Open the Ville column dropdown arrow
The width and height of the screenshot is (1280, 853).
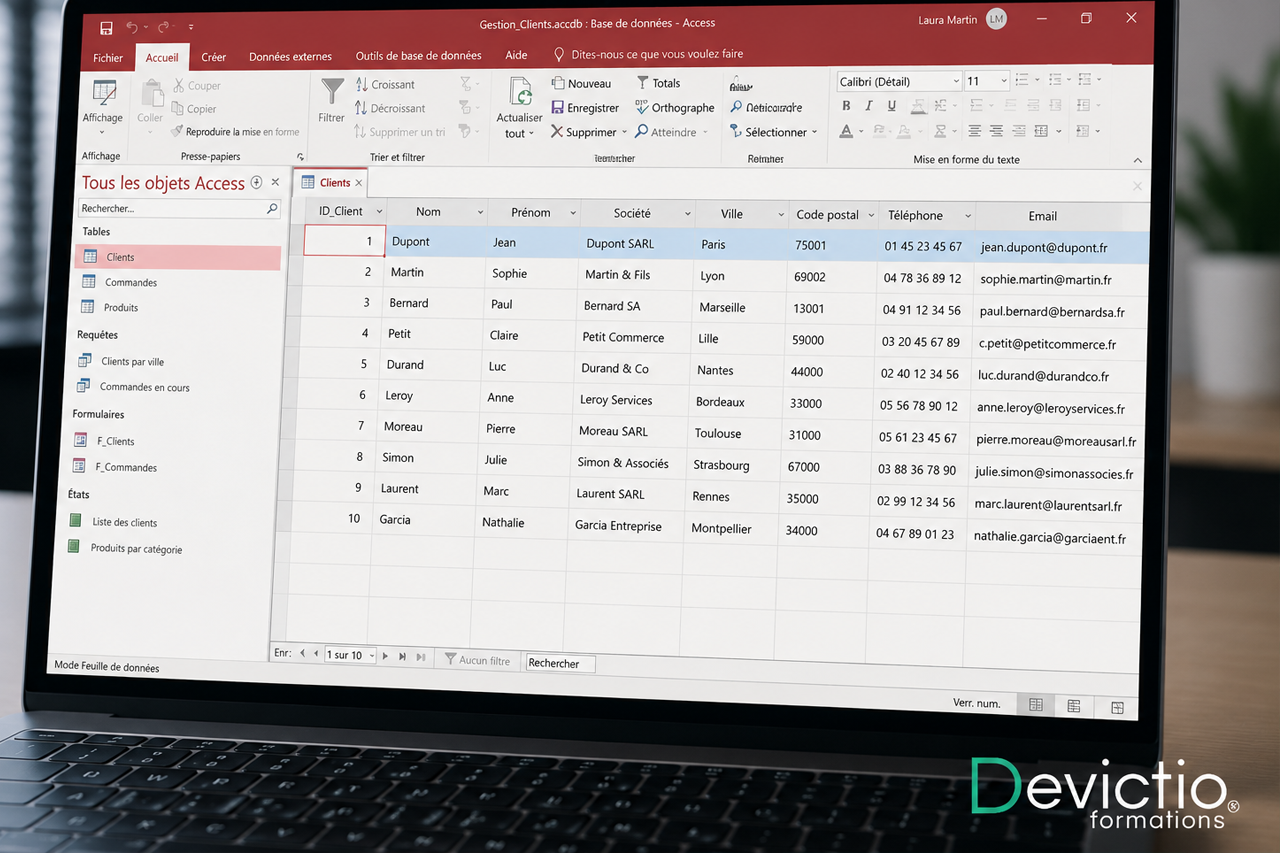(781, 215)
